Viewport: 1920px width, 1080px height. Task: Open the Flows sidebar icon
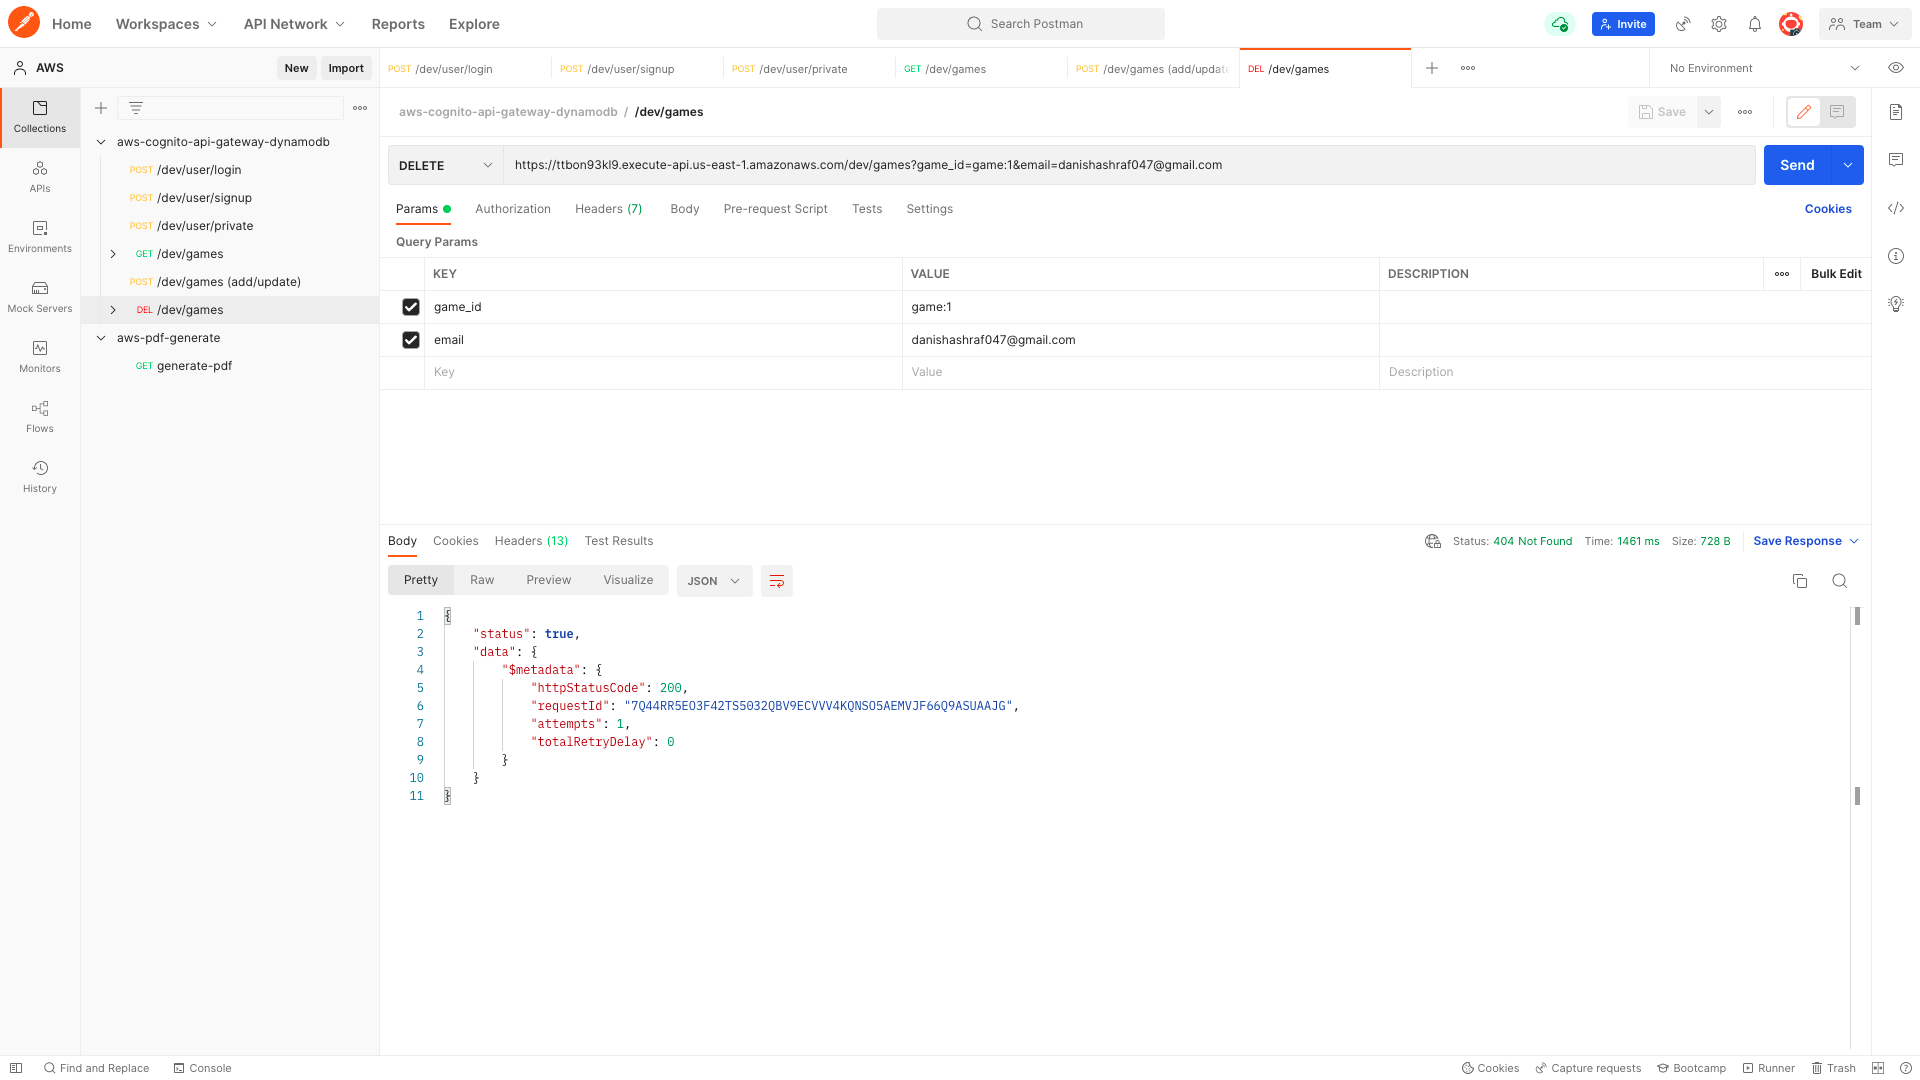tap(40, 416)
